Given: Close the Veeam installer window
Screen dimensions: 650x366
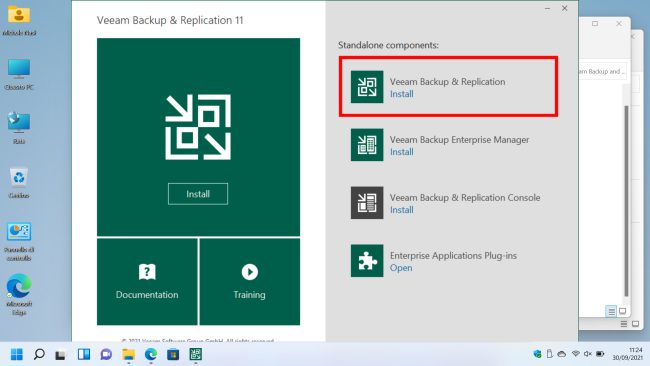Looking at the screenshot, I should point(564,8).
